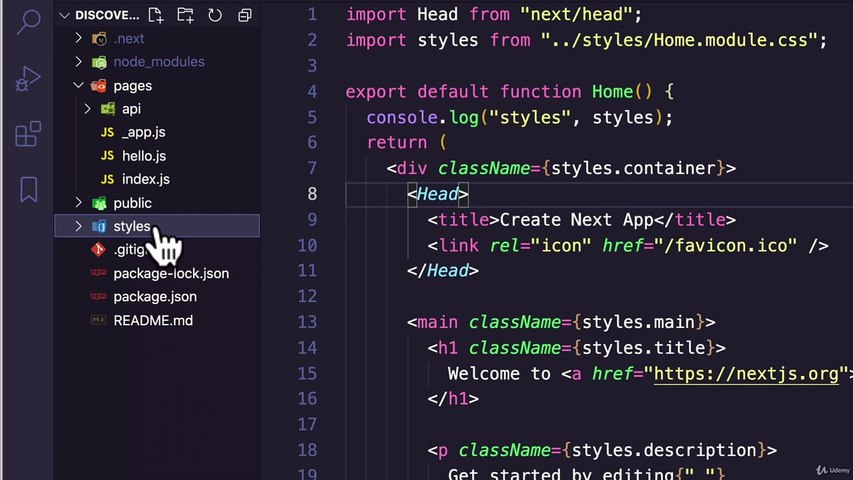
Task: Click the npm icon beside package.json
Action: point(98,296)
